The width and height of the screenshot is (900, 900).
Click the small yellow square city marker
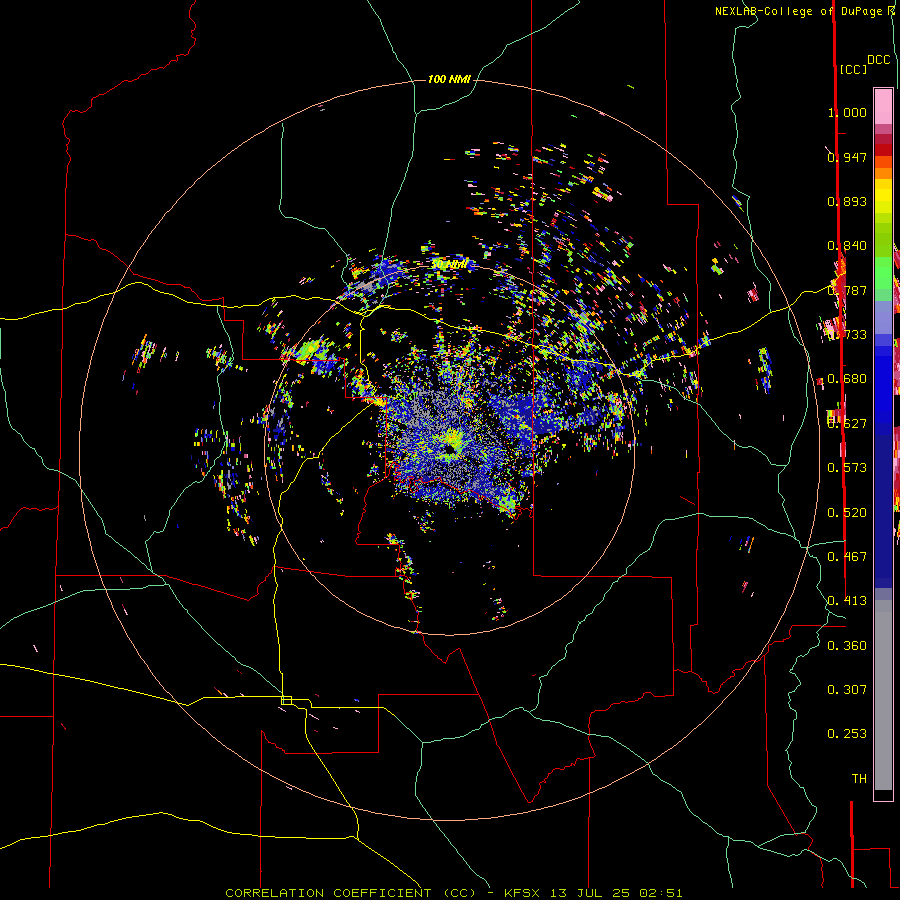286,700
